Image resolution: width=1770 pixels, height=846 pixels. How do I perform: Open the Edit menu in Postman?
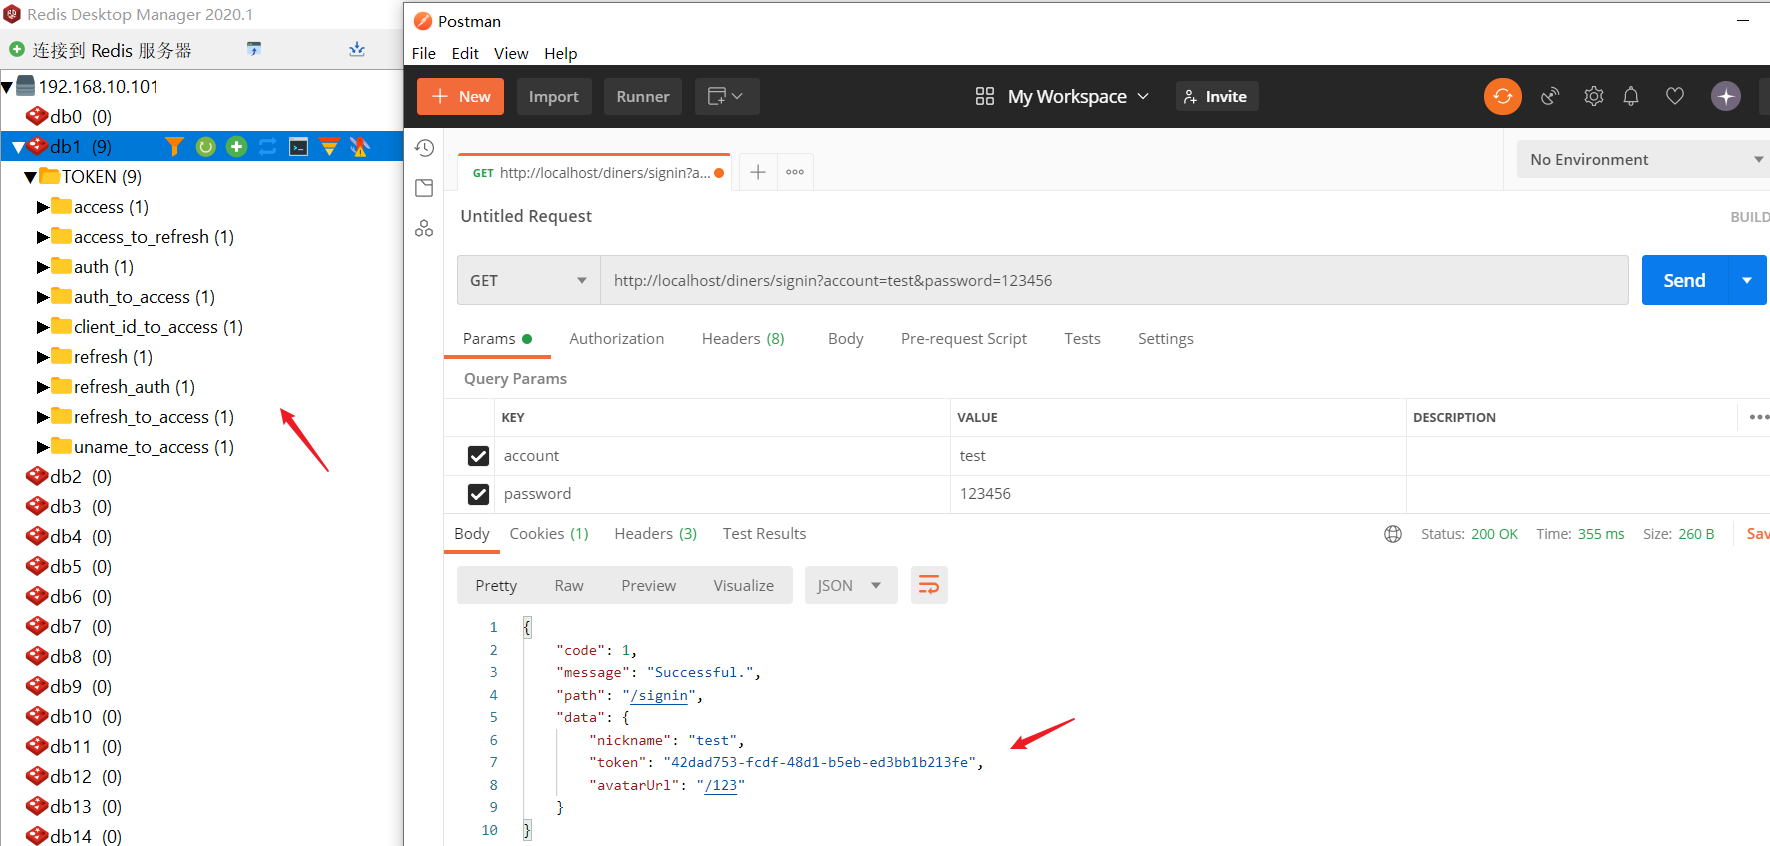465,53
